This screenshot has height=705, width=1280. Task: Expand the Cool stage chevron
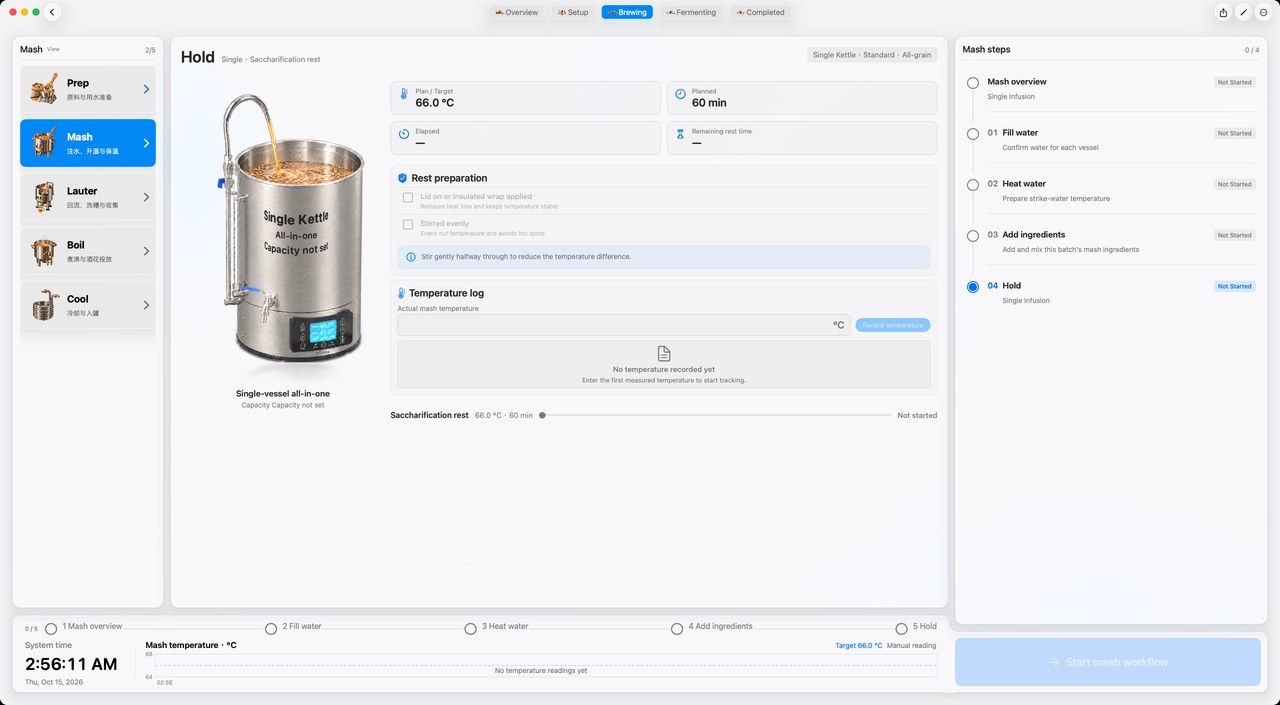pyautogui.click(x=146, y=305)
